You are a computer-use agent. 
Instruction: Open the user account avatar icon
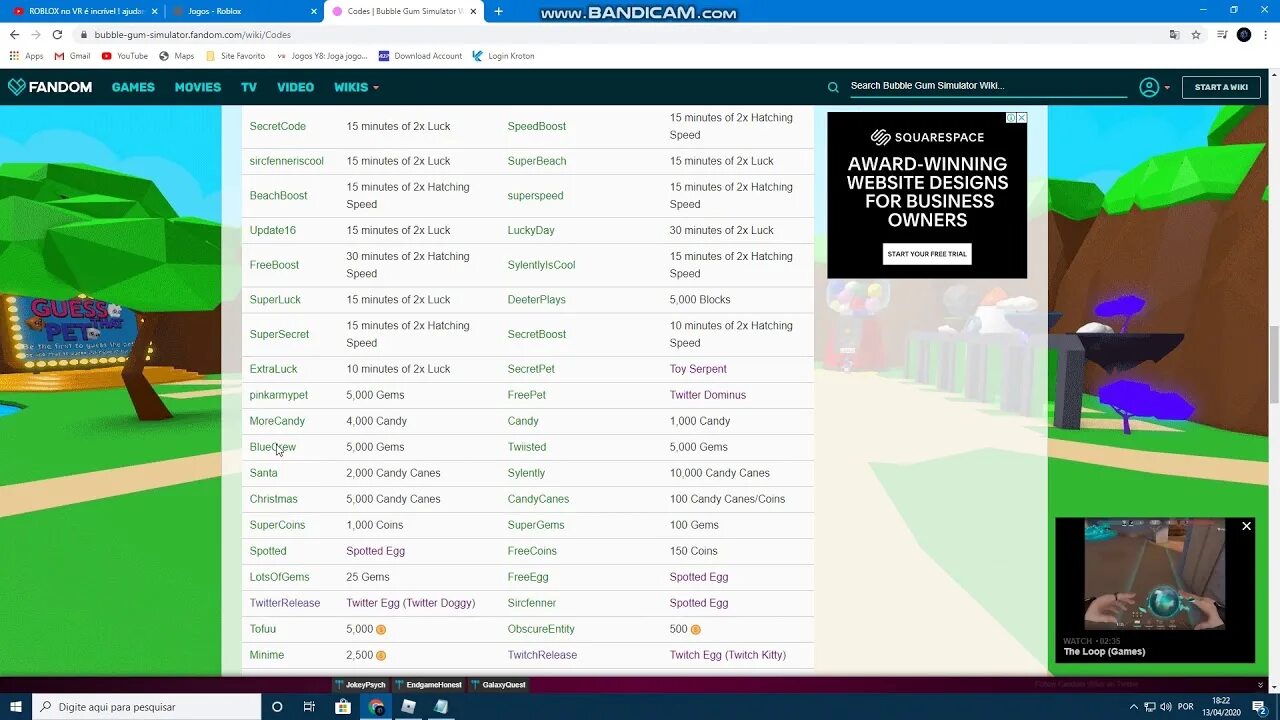pos(1149,87)
